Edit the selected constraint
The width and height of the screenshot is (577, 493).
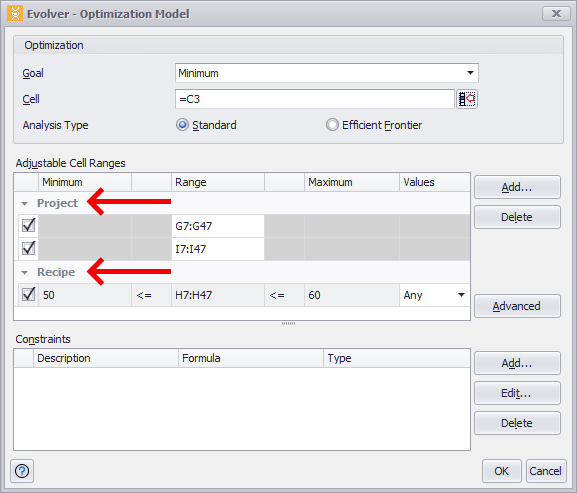pos(517,393)
